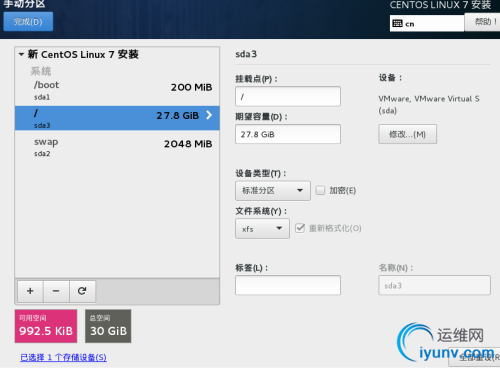Click the 系统 category heading
The height and width of the screenshot is (369, 500).
click(x=41, y=71)
